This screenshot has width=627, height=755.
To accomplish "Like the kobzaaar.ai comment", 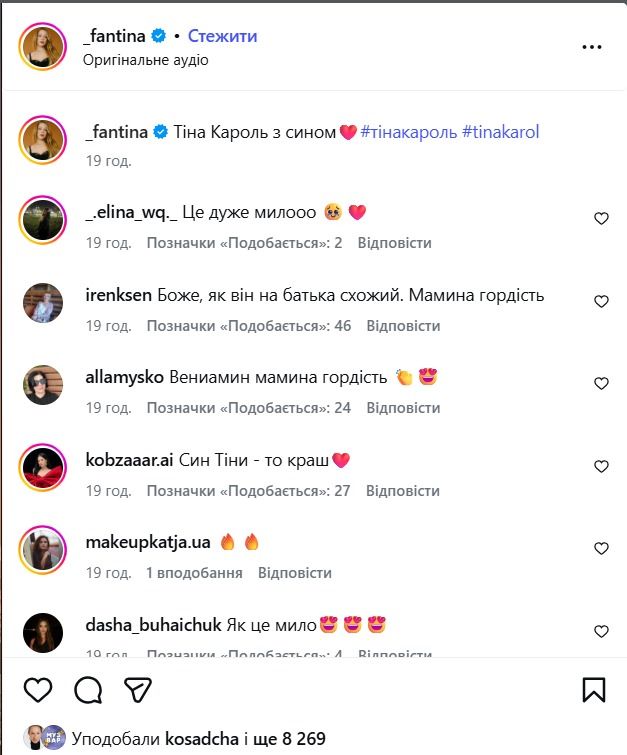I will [x=601, y=467].
